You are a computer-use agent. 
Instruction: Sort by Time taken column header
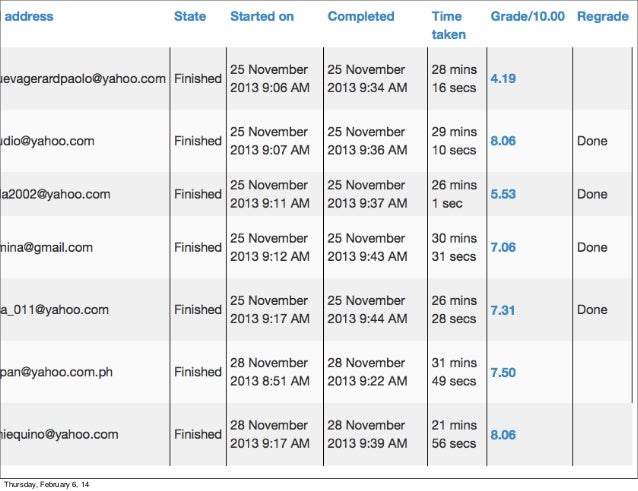coord(448,25)
